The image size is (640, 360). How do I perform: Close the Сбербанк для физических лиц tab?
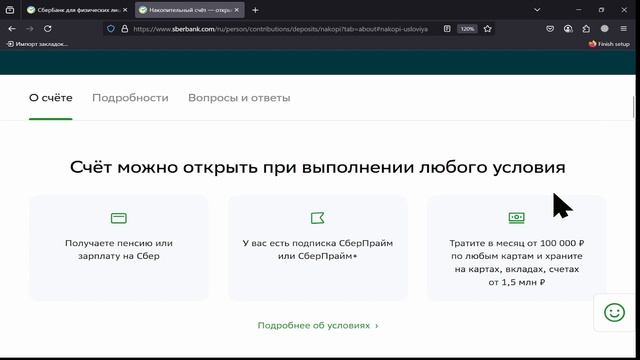click(125, 10)
